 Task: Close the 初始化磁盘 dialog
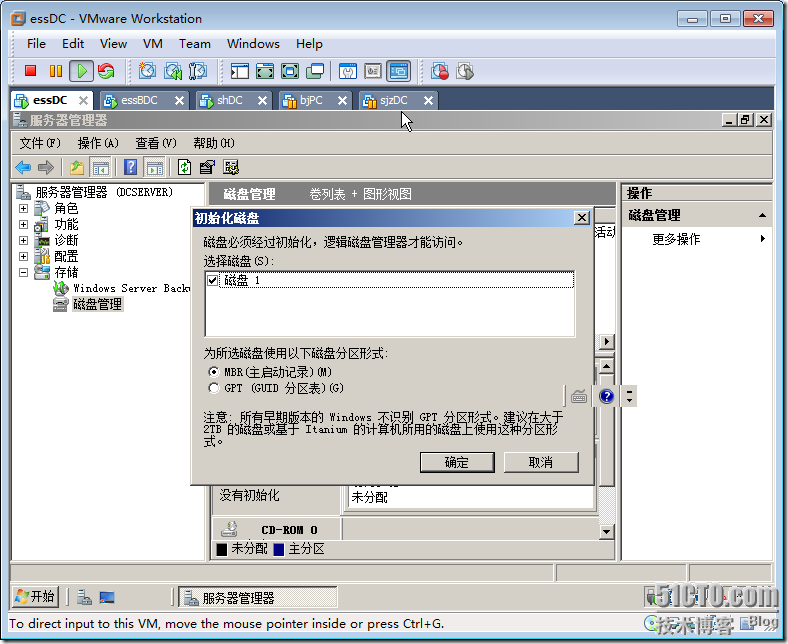click(582, 218)
